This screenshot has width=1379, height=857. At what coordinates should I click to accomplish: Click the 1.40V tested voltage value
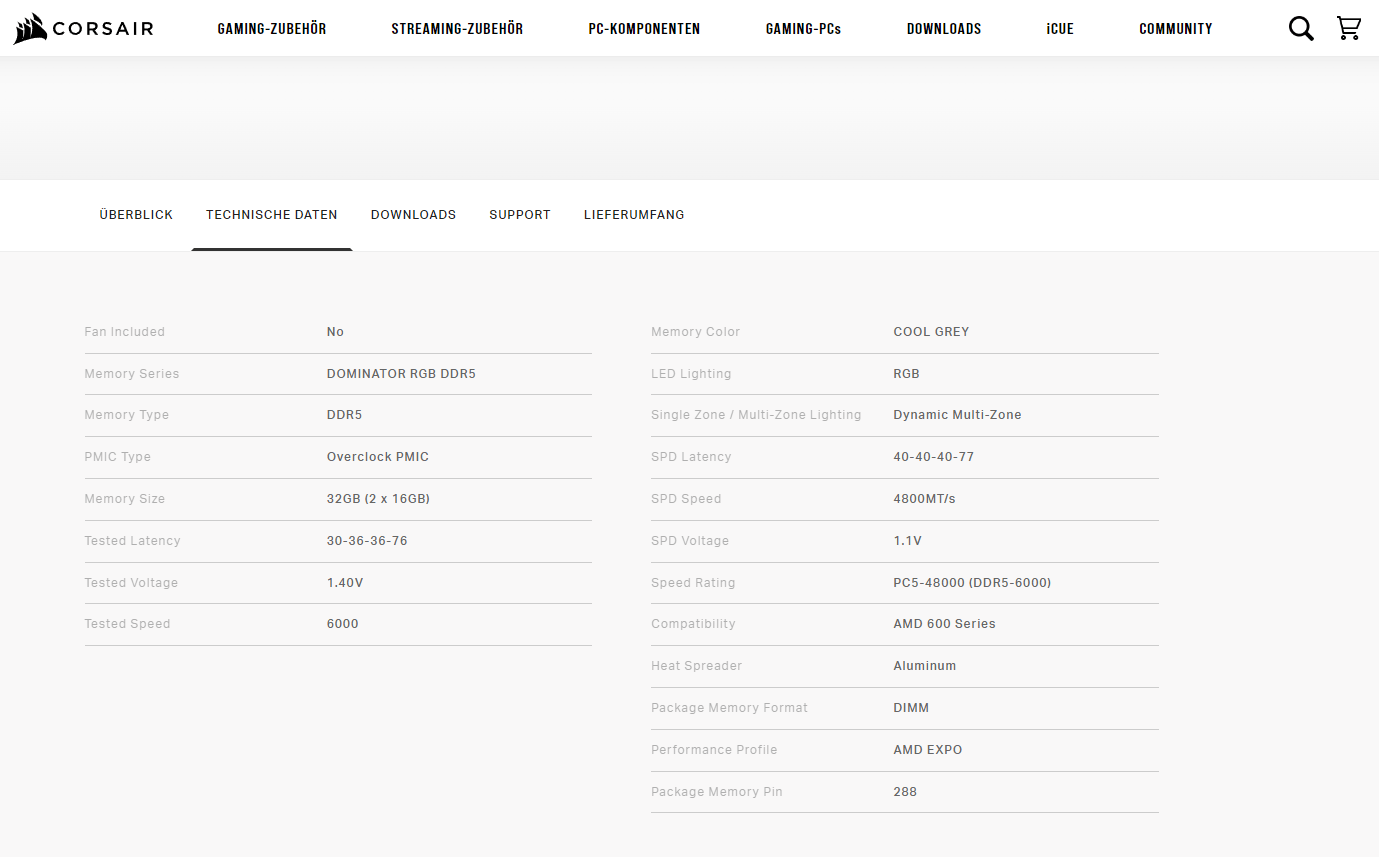[x=345, y=583]
